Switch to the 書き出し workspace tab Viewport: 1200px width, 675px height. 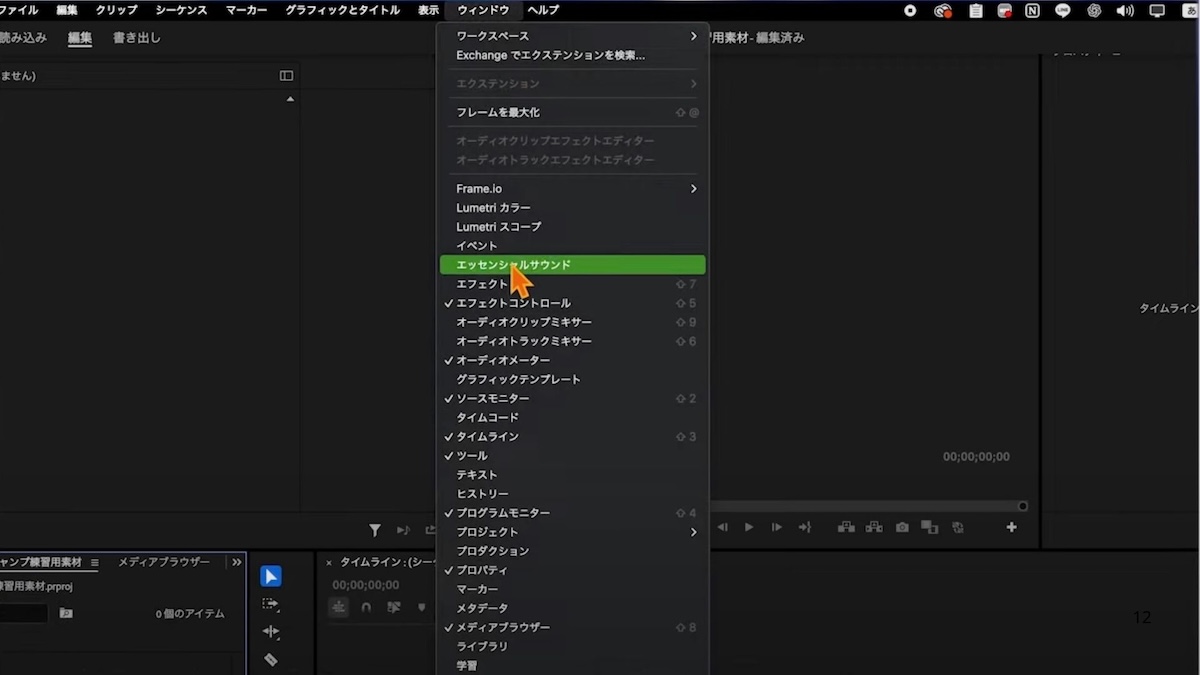click(136, 38)
